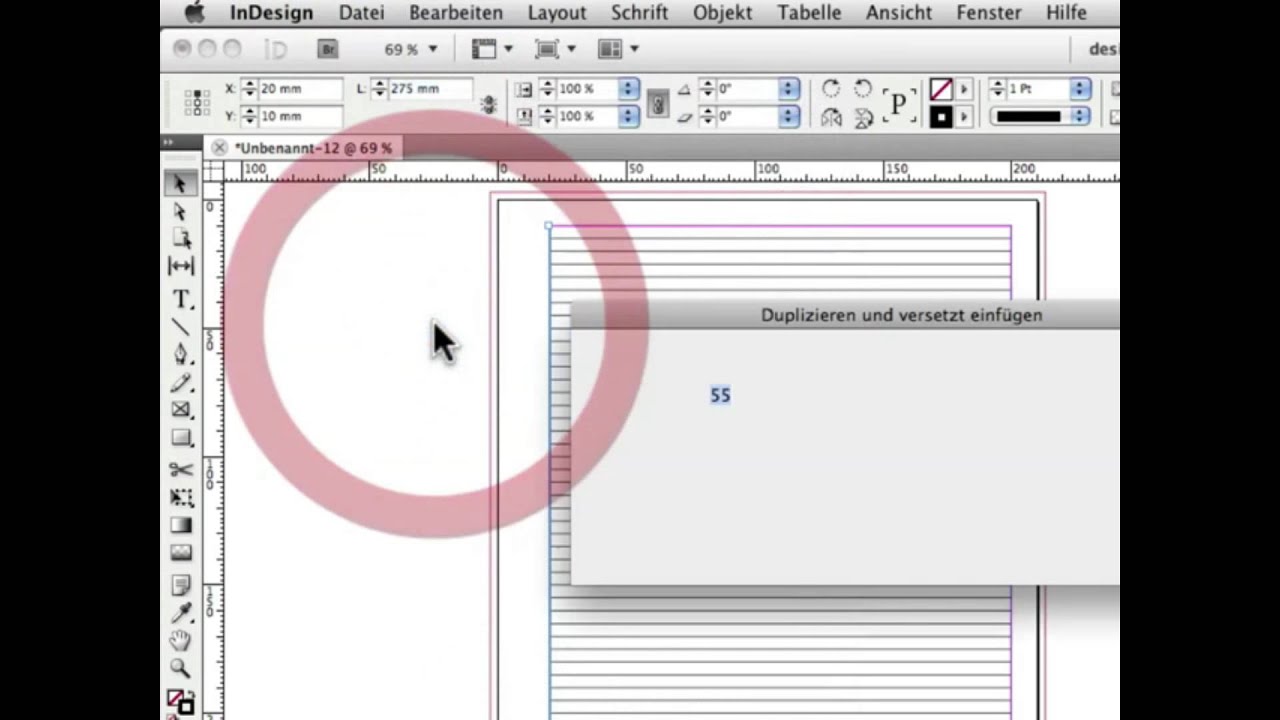Open the InDesign application menu

click(271, 13)
